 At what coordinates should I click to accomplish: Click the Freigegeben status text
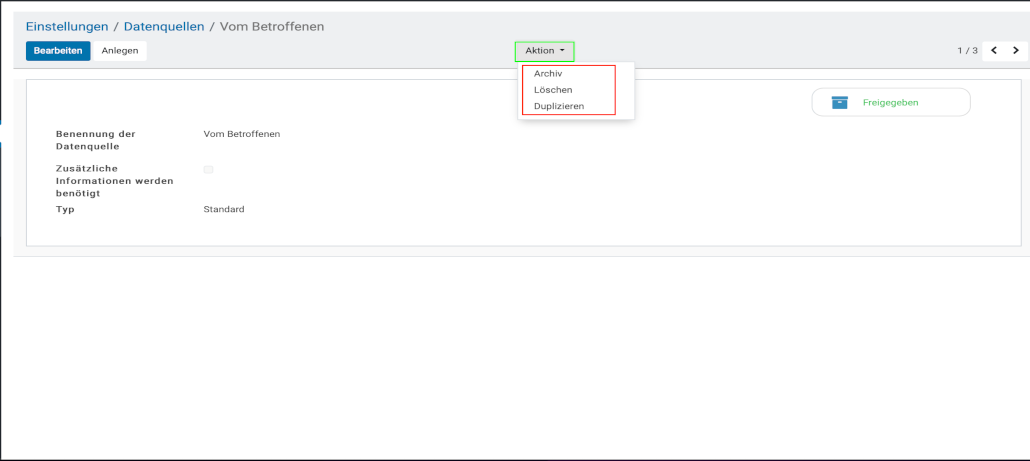(x=890, y=102)
